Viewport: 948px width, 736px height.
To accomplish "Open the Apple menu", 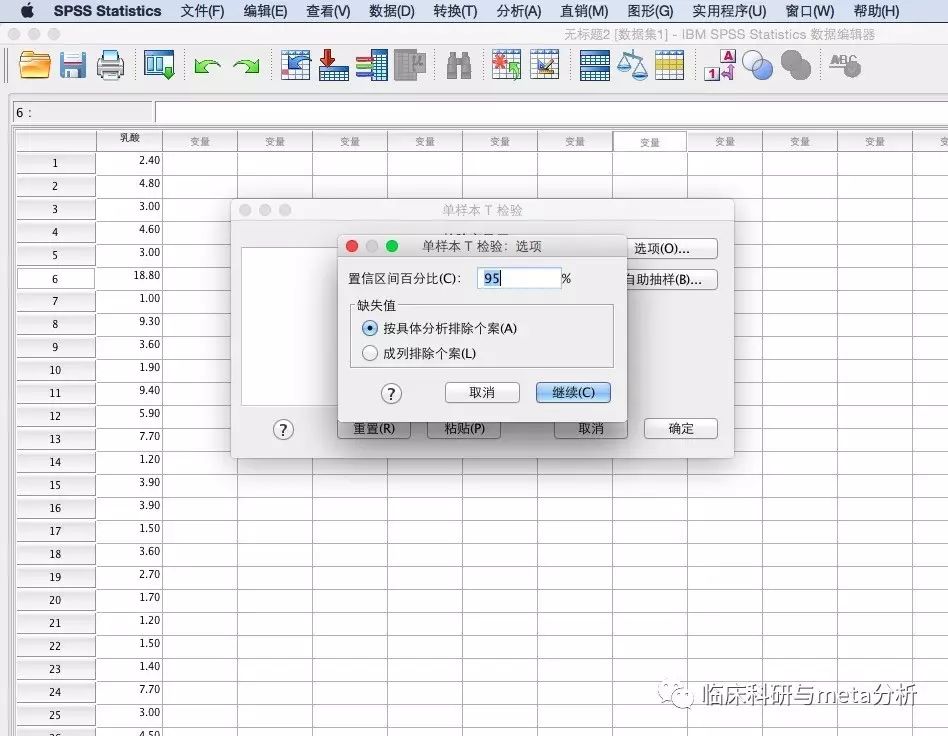I will pyautogui.click(x=27, y=11).
